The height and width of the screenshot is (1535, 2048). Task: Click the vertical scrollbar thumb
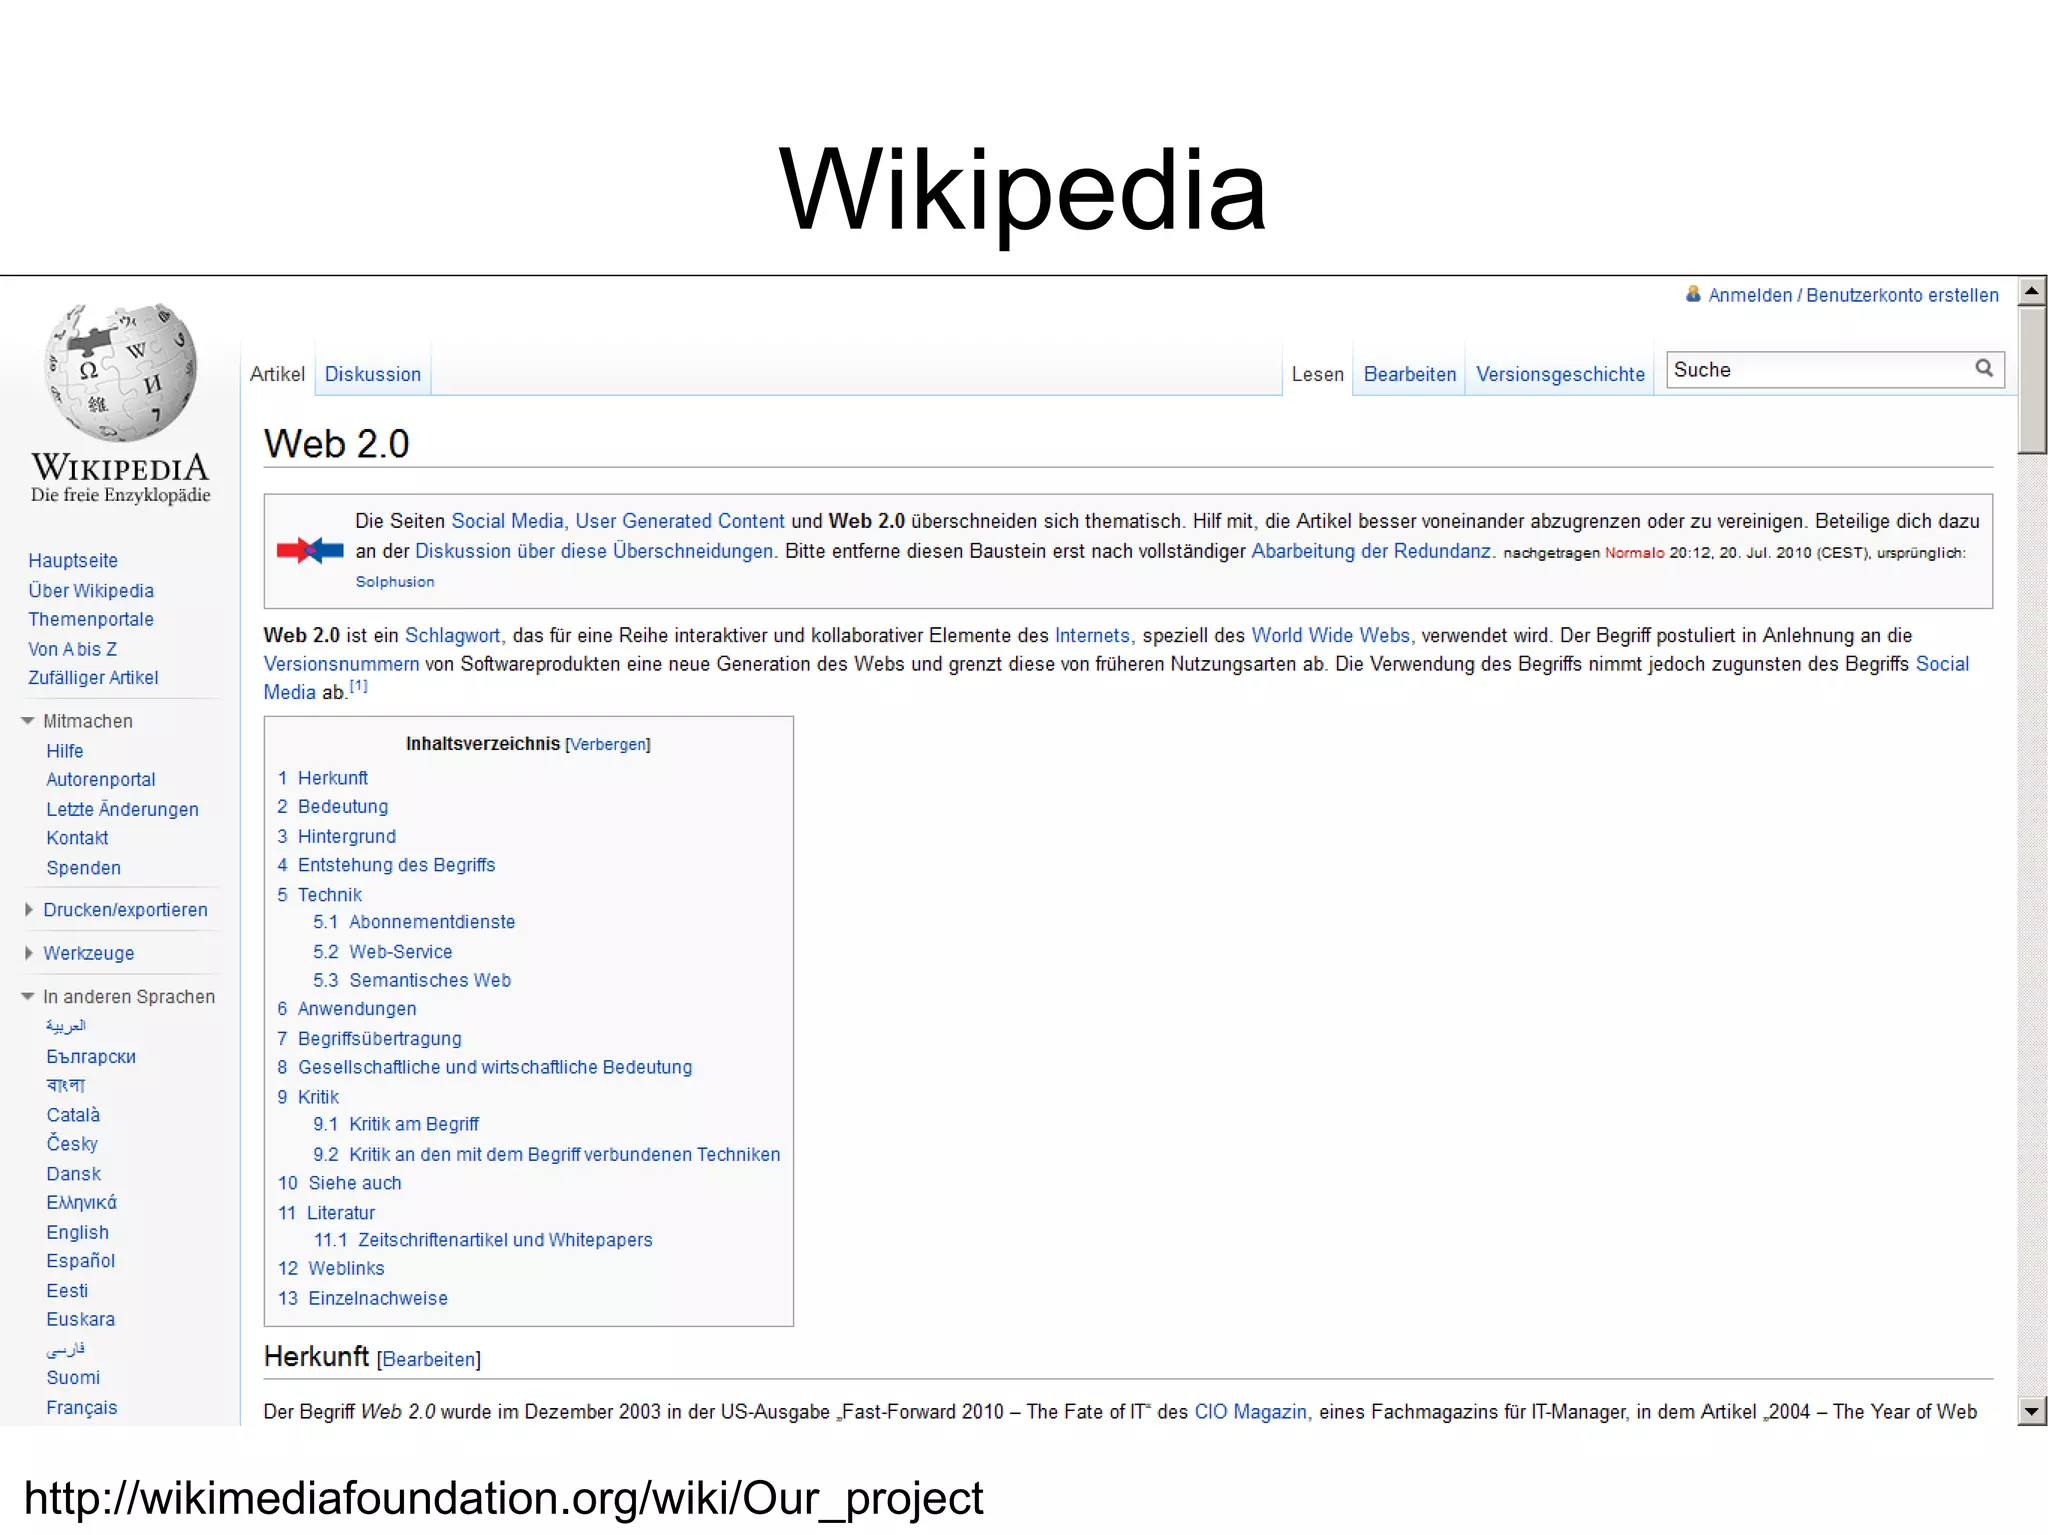coord(2031,380)
